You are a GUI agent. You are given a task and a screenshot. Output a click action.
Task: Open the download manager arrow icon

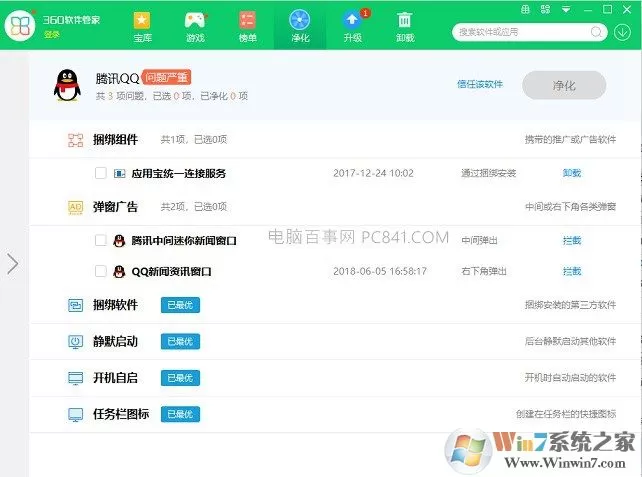pos(622,32)
